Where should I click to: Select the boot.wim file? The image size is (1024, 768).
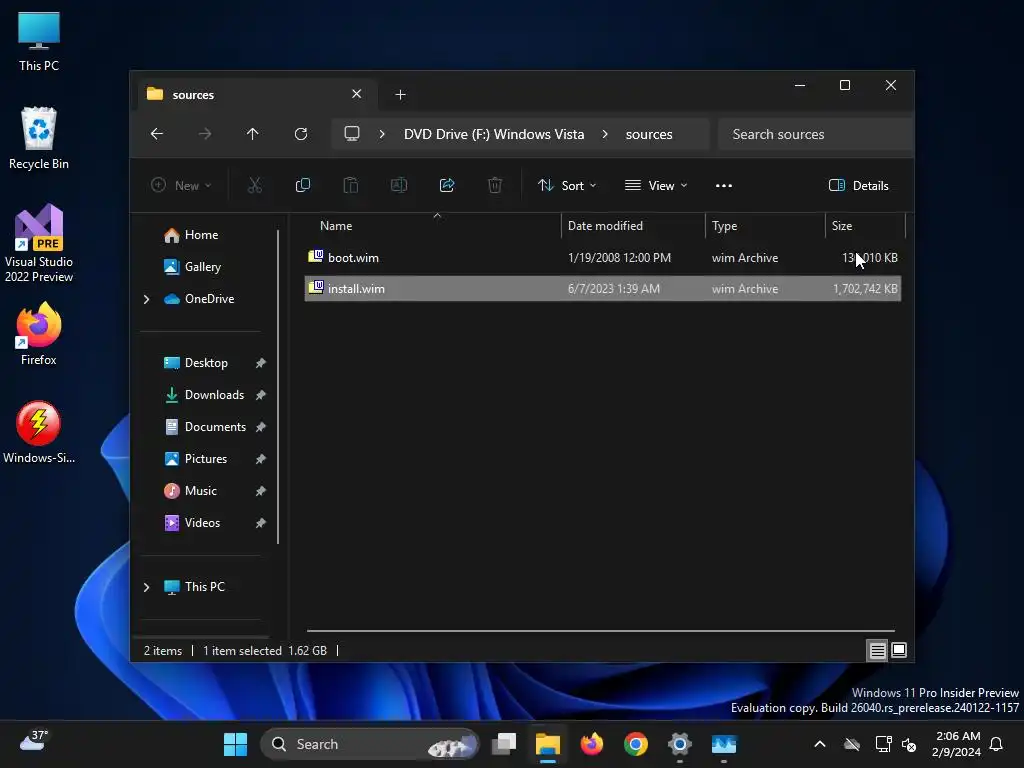[603, 258]
